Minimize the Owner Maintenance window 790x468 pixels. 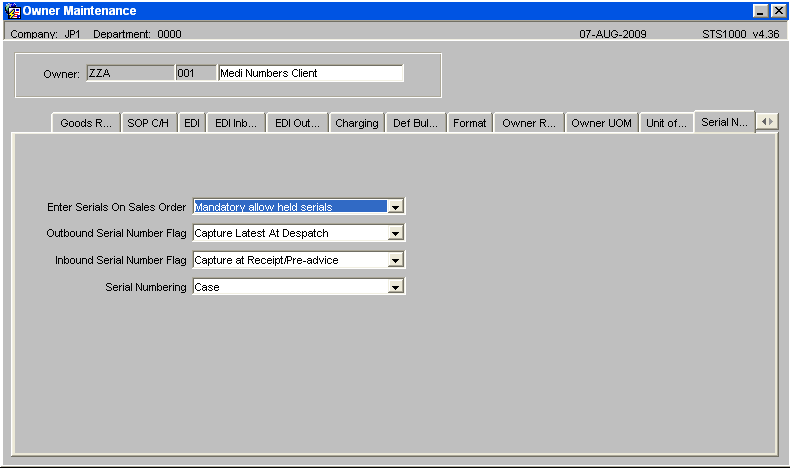click(760, 11)
